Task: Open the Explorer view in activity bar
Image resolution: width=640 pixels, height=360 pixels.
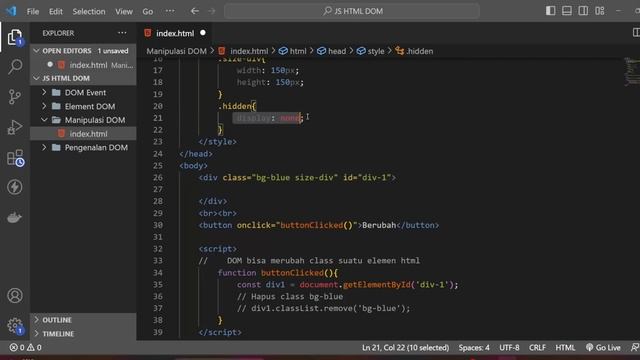Action: (x=15, y=38)
